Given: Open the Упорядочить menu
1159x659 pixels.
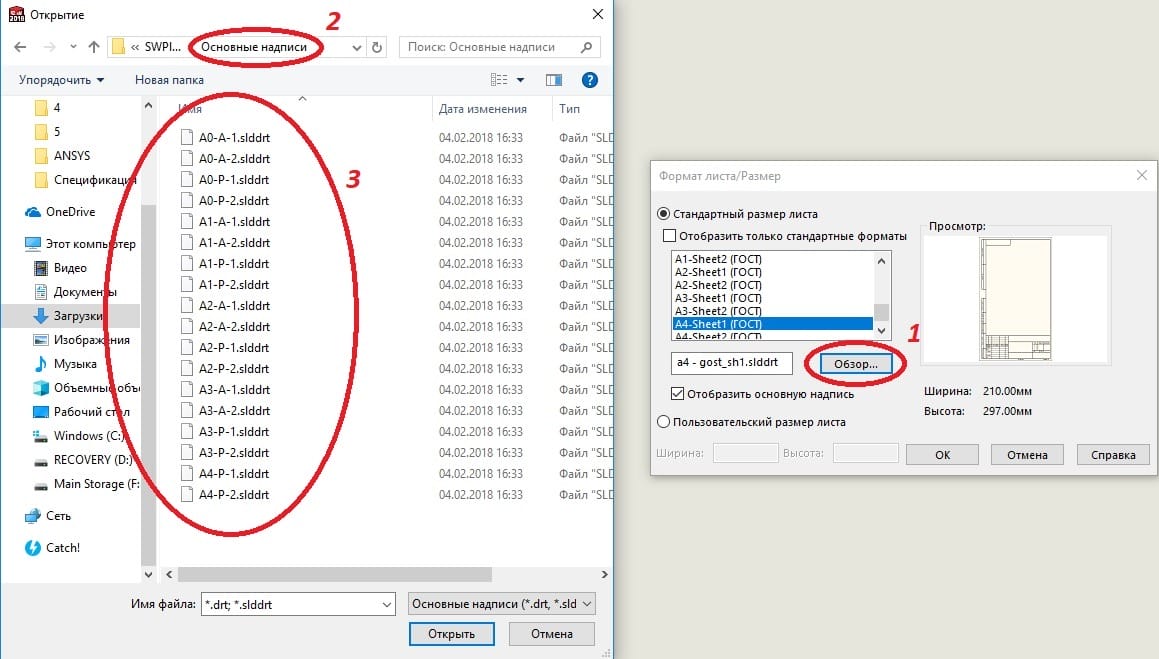Looking at the screenshot, I should (61, 80).
